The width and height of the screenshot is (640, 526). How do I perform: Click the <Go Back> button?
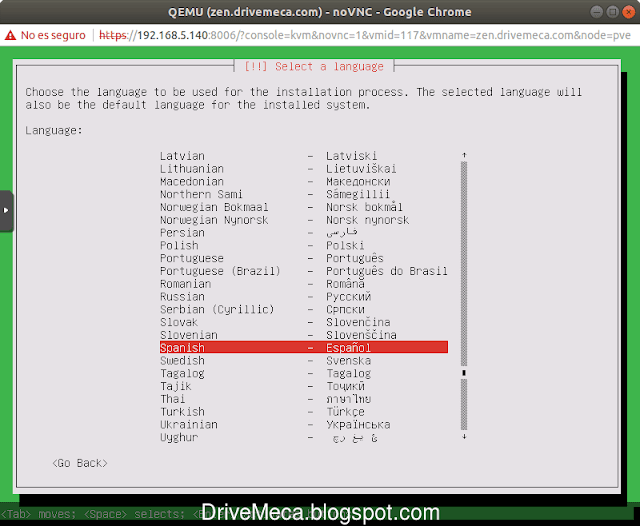(x=80, y=463)
